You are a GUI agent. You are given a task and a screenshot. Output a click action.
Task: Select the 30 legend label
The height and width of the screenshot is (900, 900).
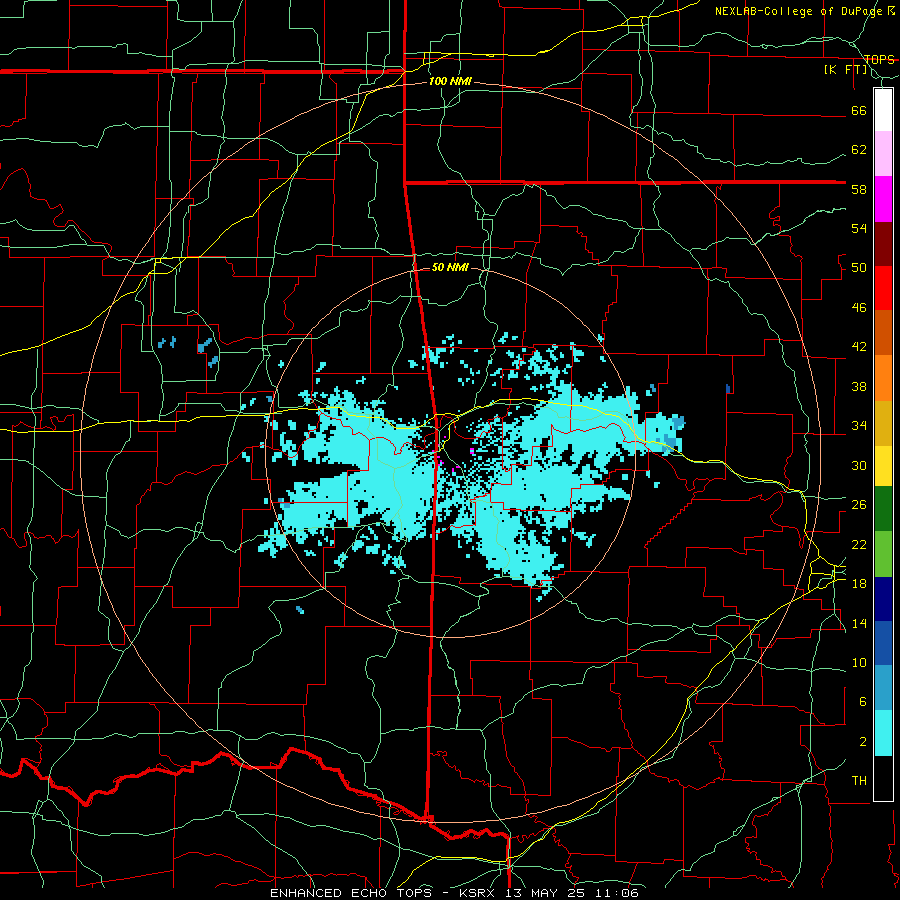point(859,465)
